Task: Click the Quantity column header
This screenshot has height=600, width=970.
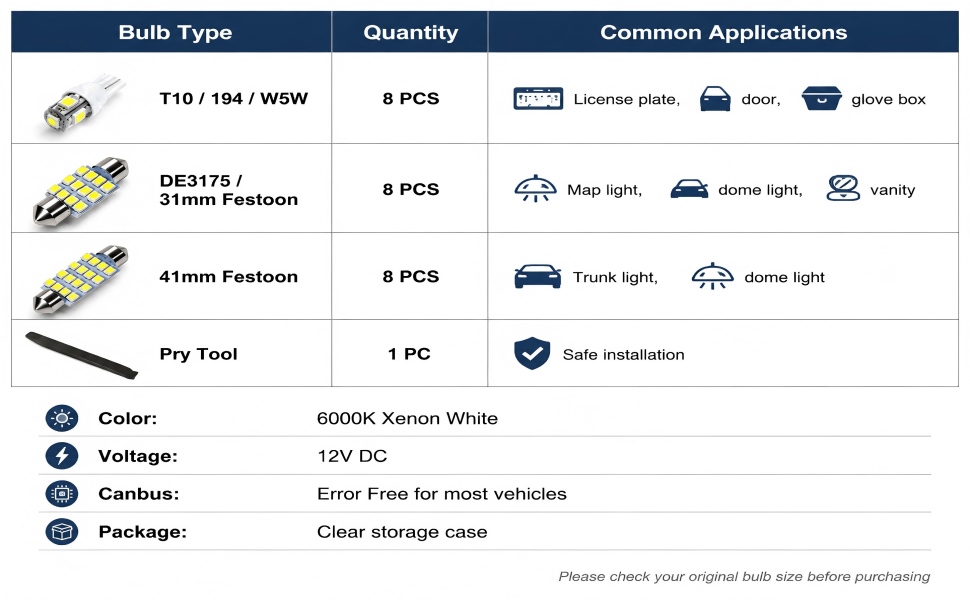Action: coord(411,32)
